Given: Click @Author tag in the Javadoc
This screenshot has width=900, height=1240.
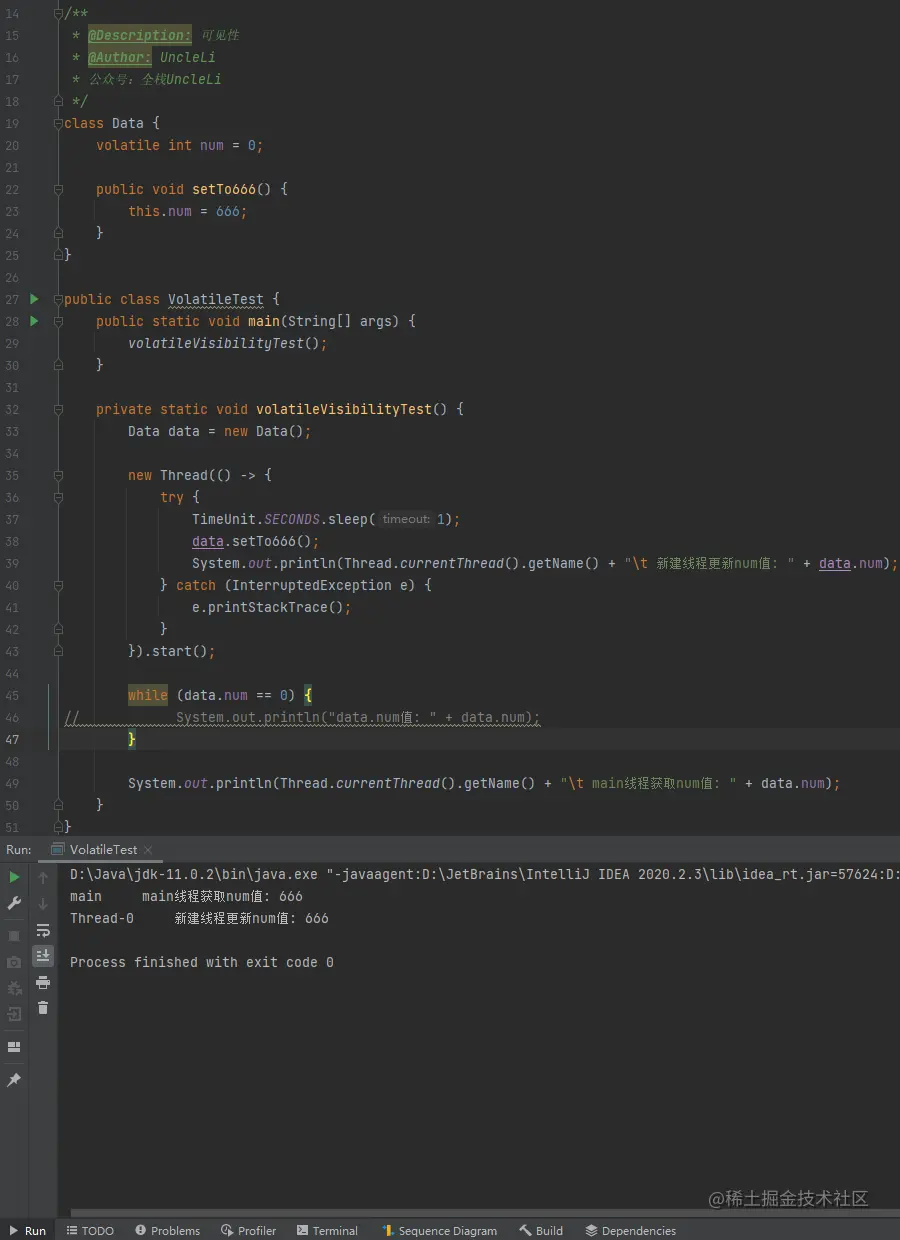Looking at the screenshot, I should (120, 57).
